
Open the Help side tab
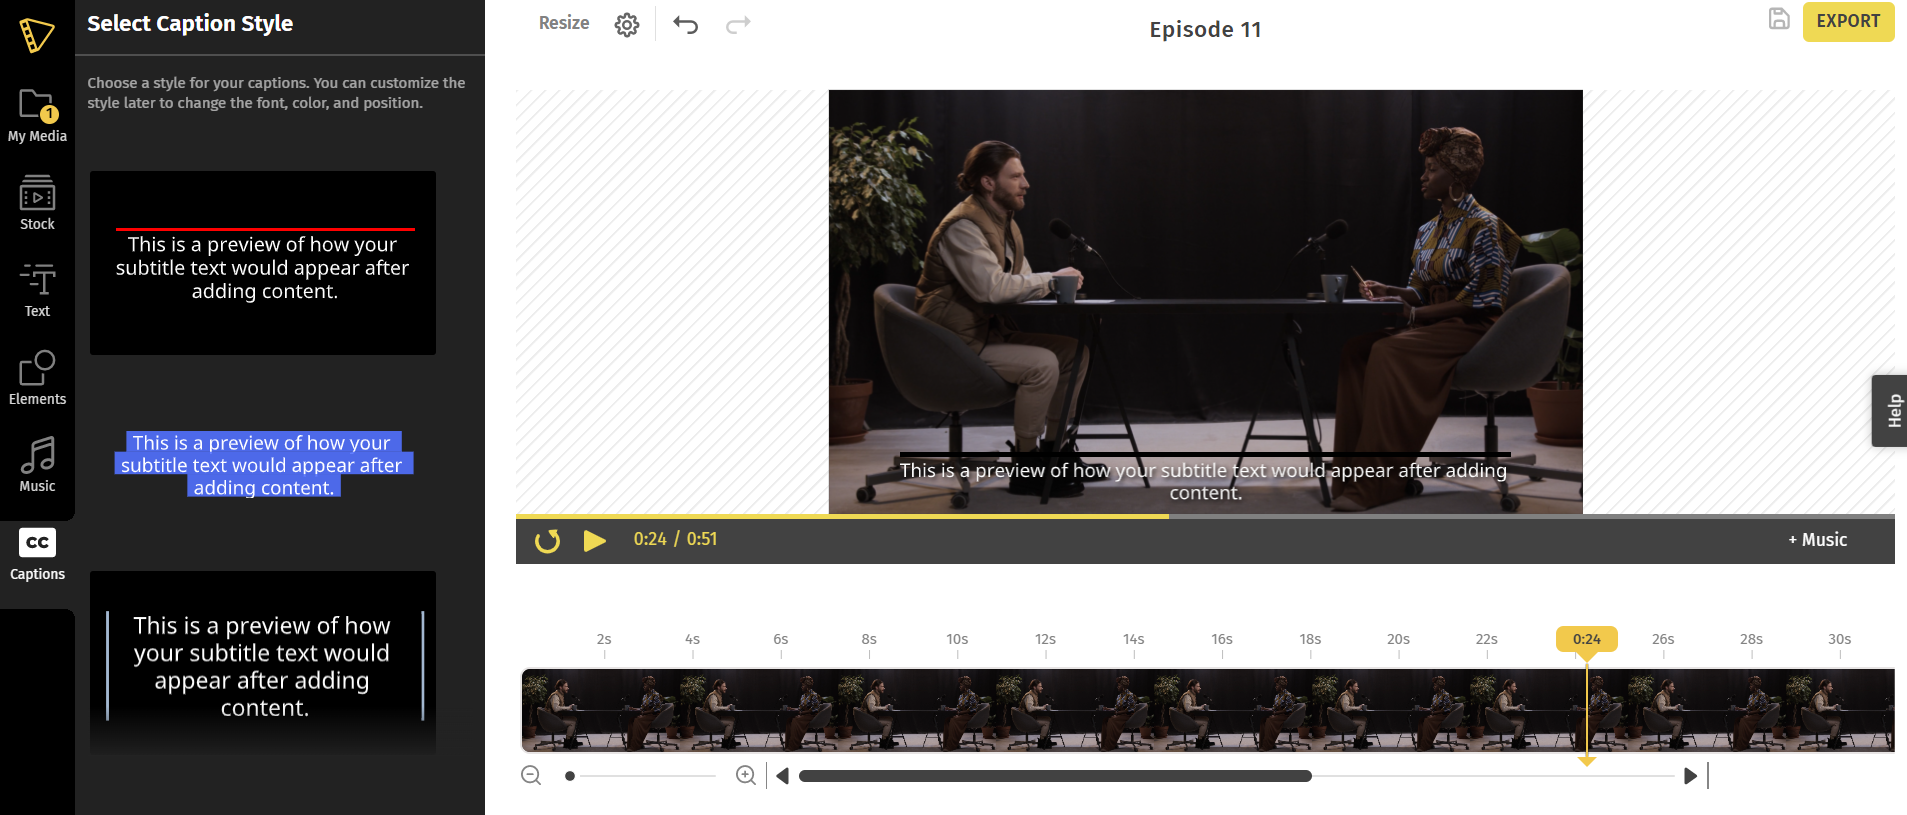(1890, 411)
